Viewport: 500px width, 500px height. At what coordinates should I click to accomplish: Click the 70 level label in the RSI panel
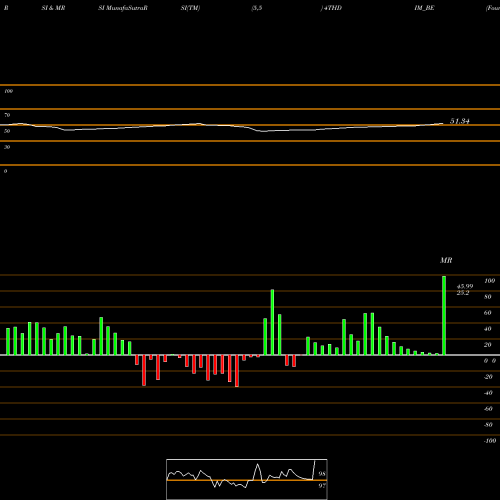click(7, 115)
